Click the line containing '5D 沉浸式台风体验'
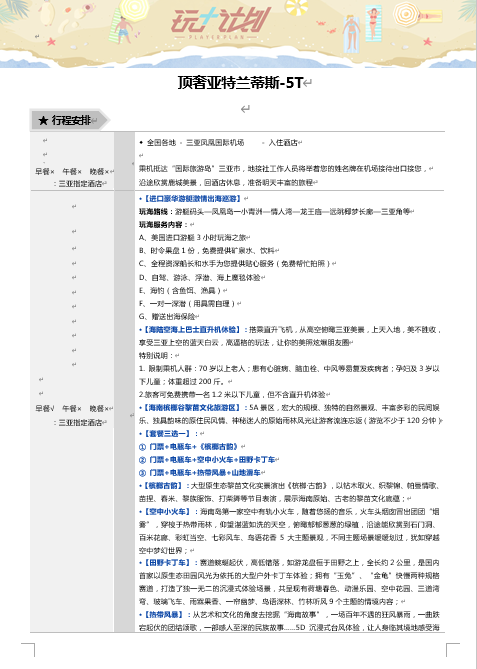 pyautogui.click(x=289, y=628)
